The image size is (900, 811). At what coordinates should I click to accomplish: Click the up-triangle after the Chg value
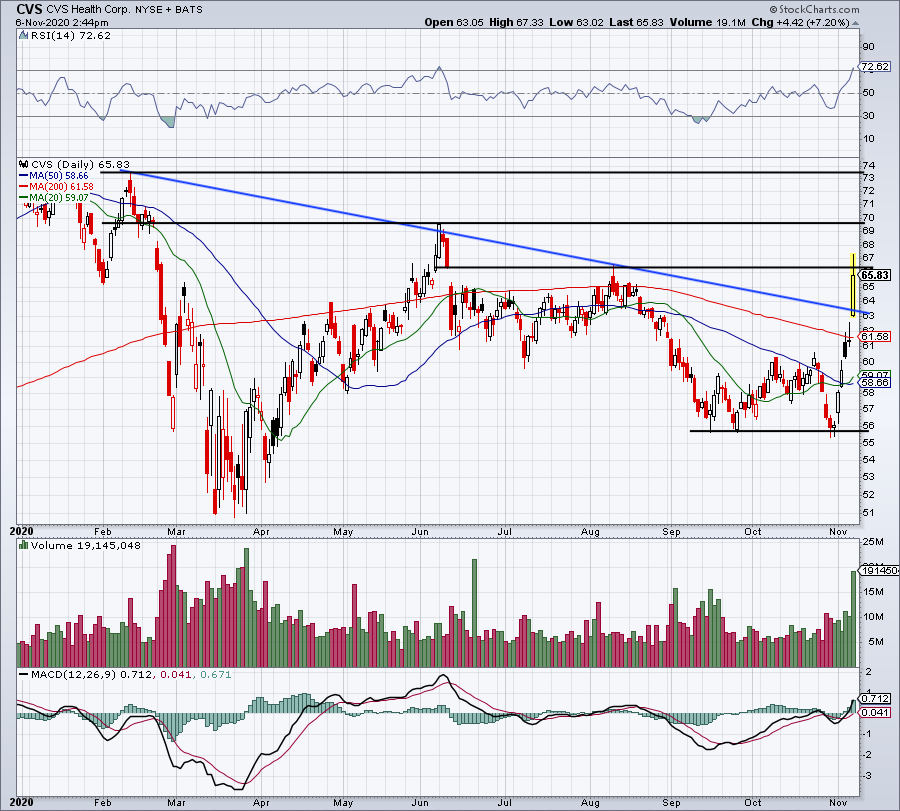click(855, 24)
